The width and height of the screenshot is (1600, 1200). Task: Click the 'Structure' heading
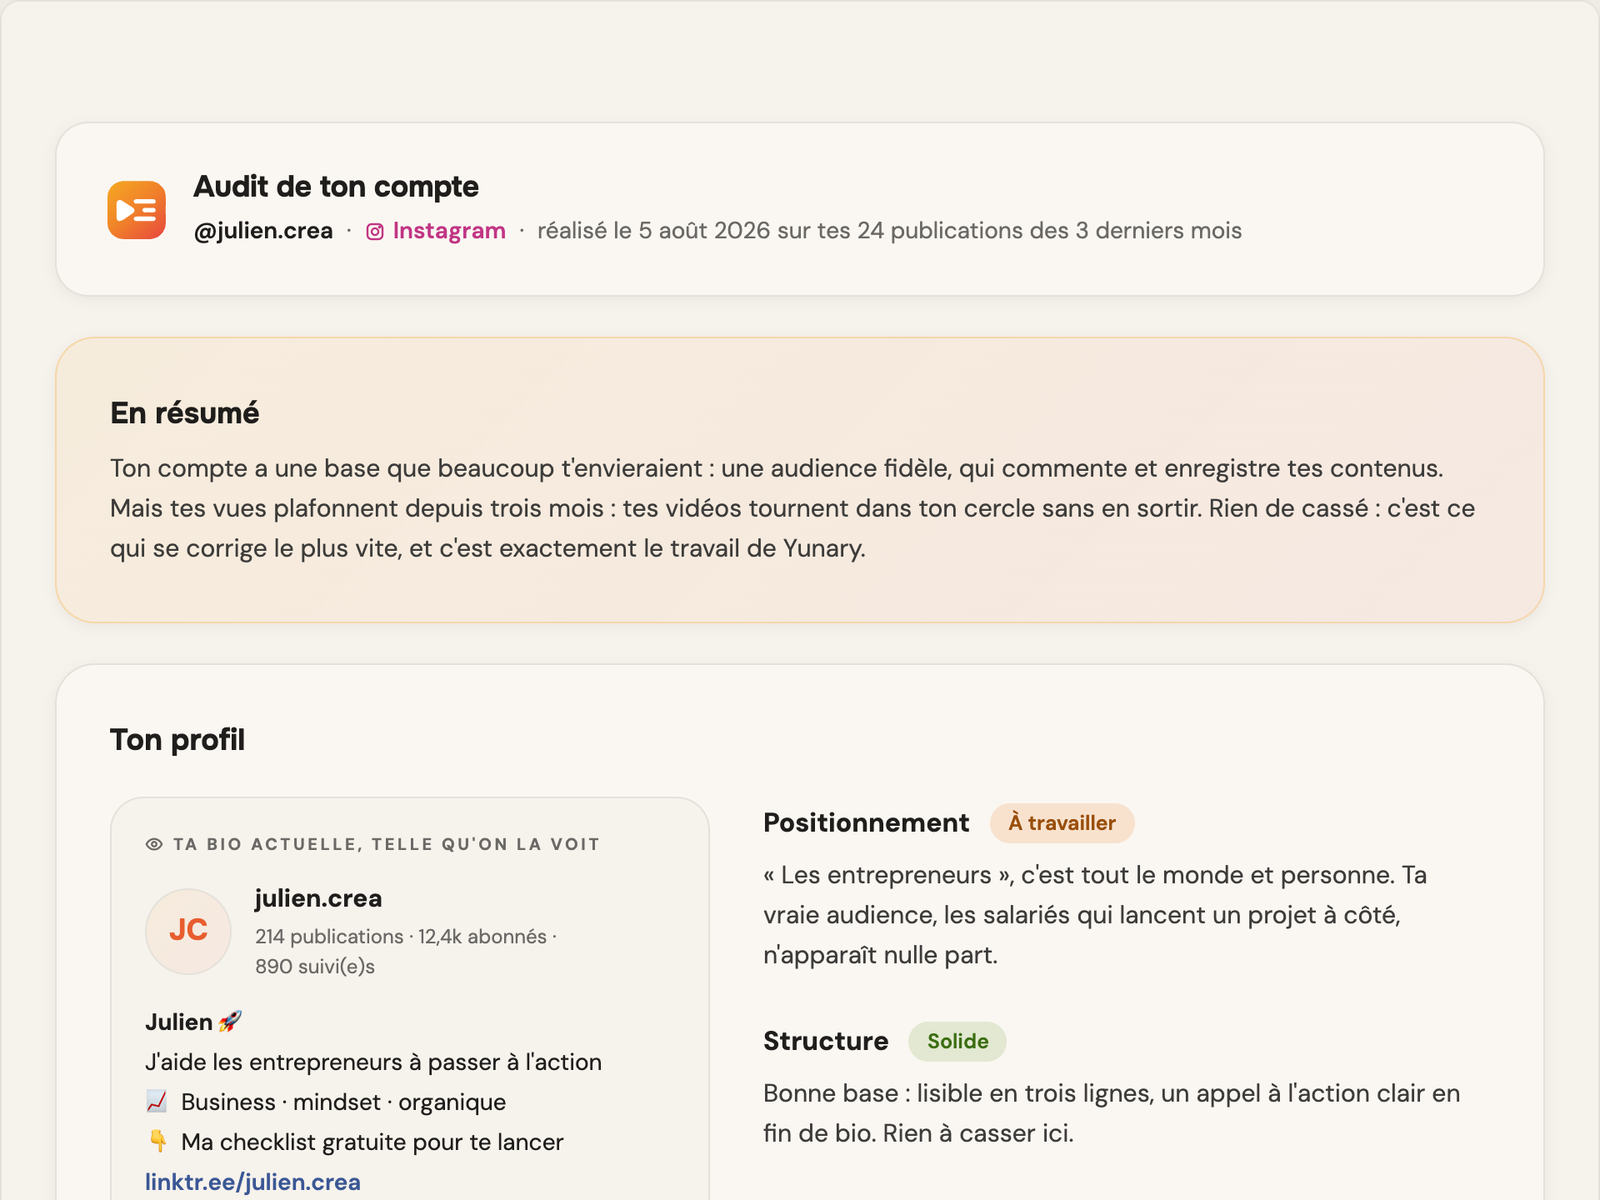point(826,1041)
